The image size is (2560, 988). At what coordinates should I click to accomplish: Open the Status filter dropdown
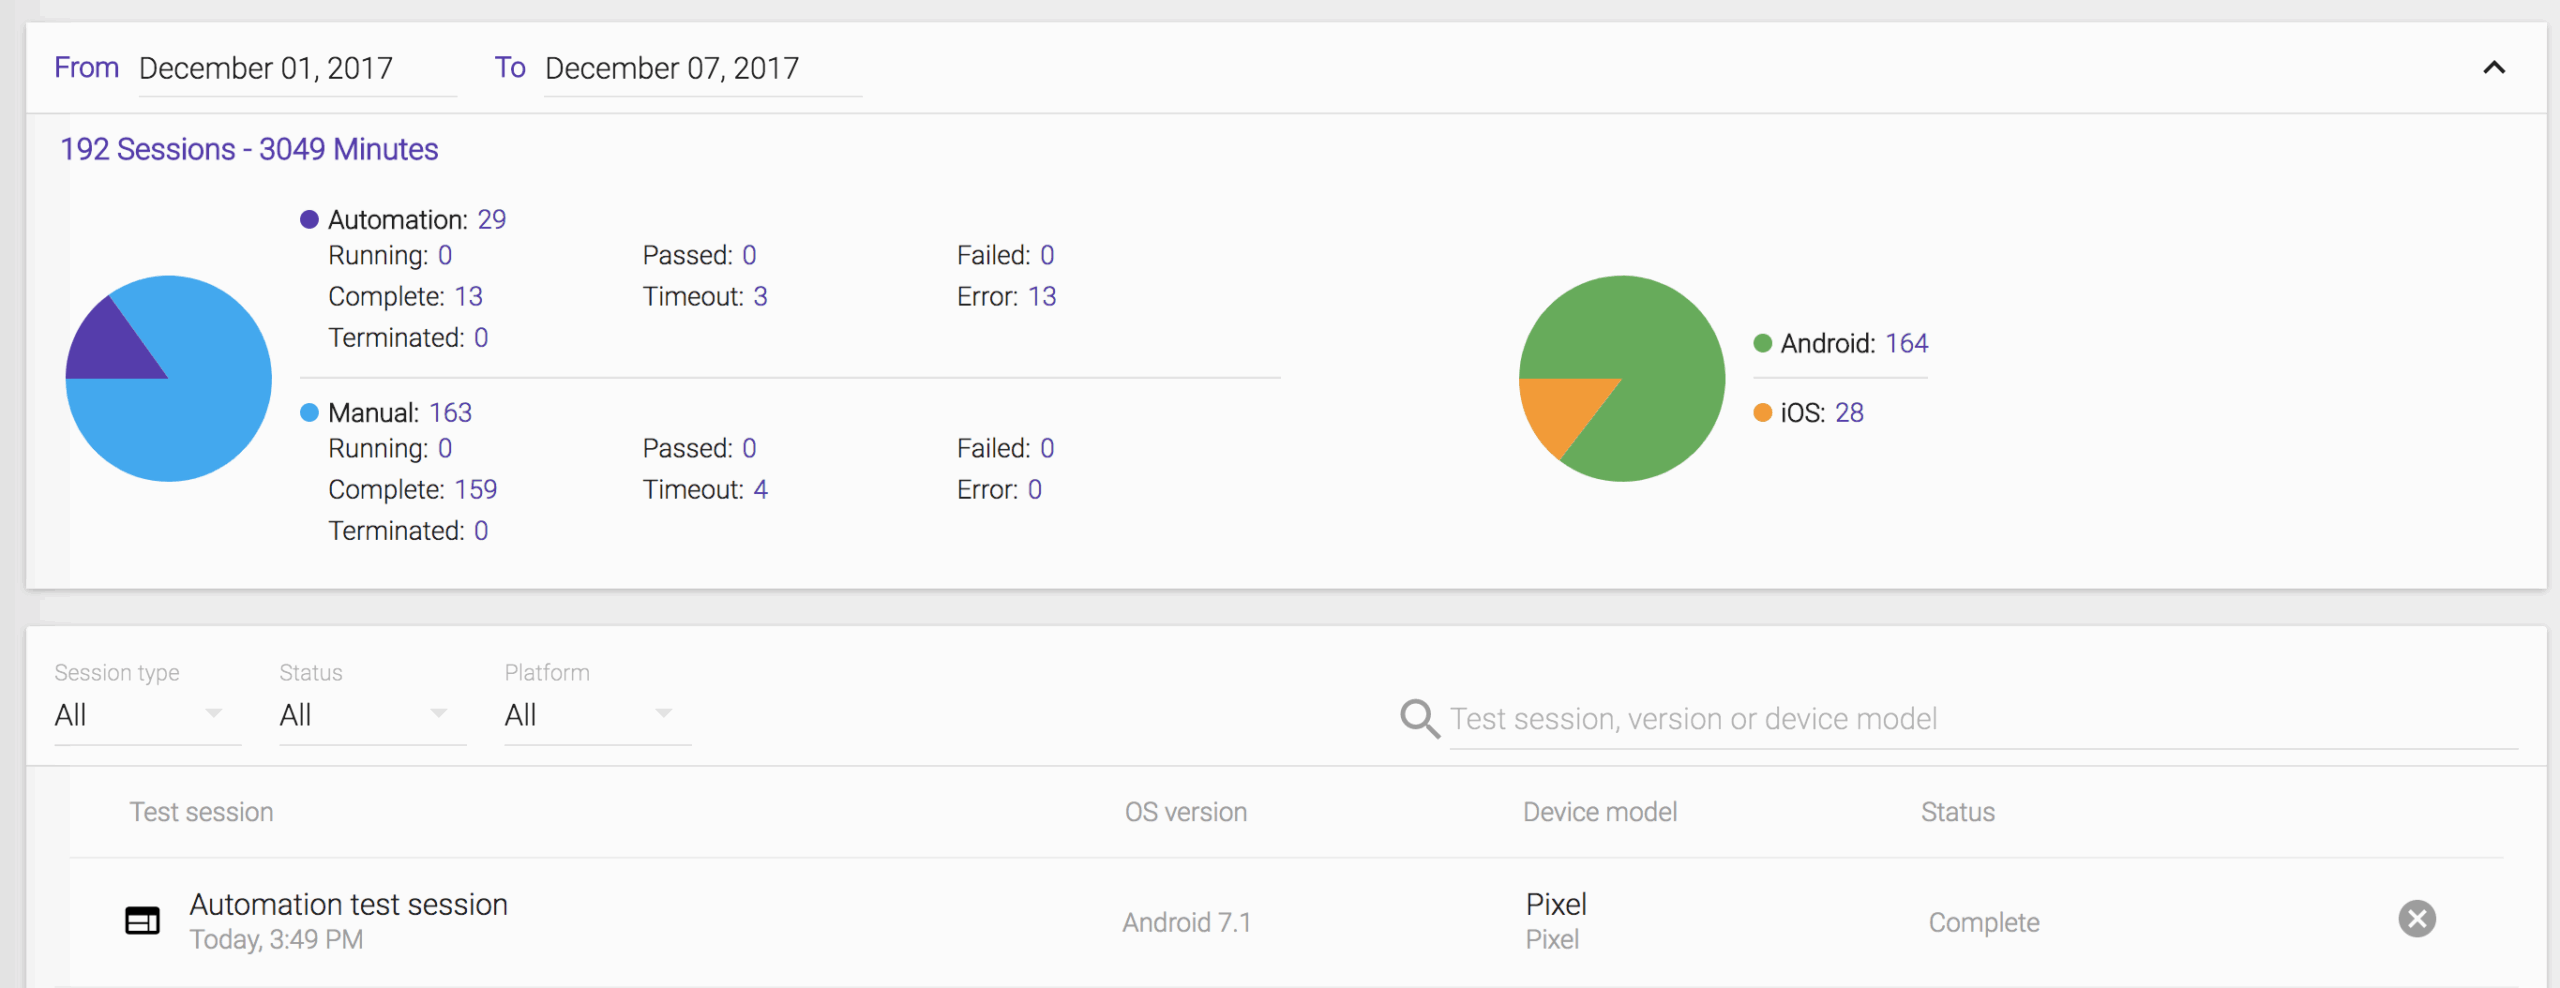click(372, 715)
